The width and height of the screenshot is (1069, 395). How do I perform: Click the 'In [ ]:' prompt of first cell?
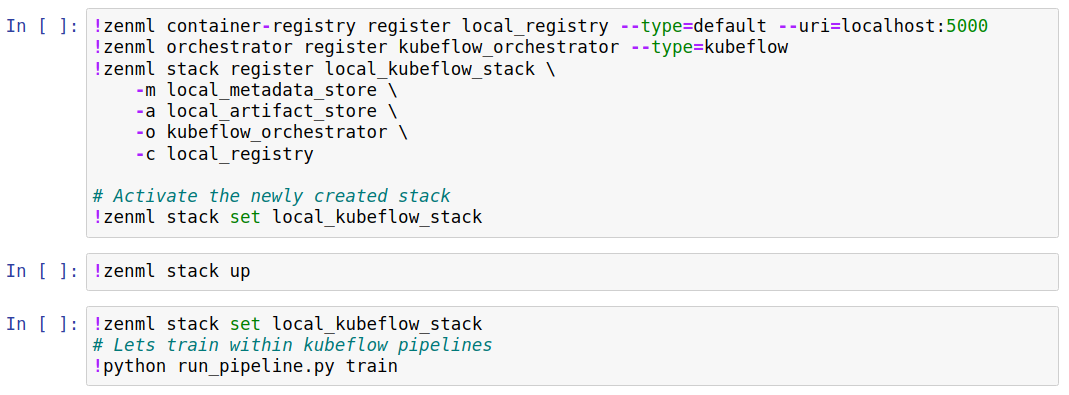(42, 27)
